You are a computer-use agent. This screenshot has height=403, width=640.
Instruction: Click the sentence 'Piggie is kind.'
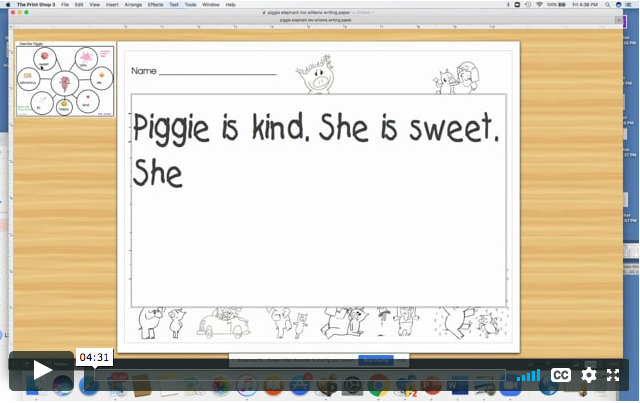(x=222, y=128)
